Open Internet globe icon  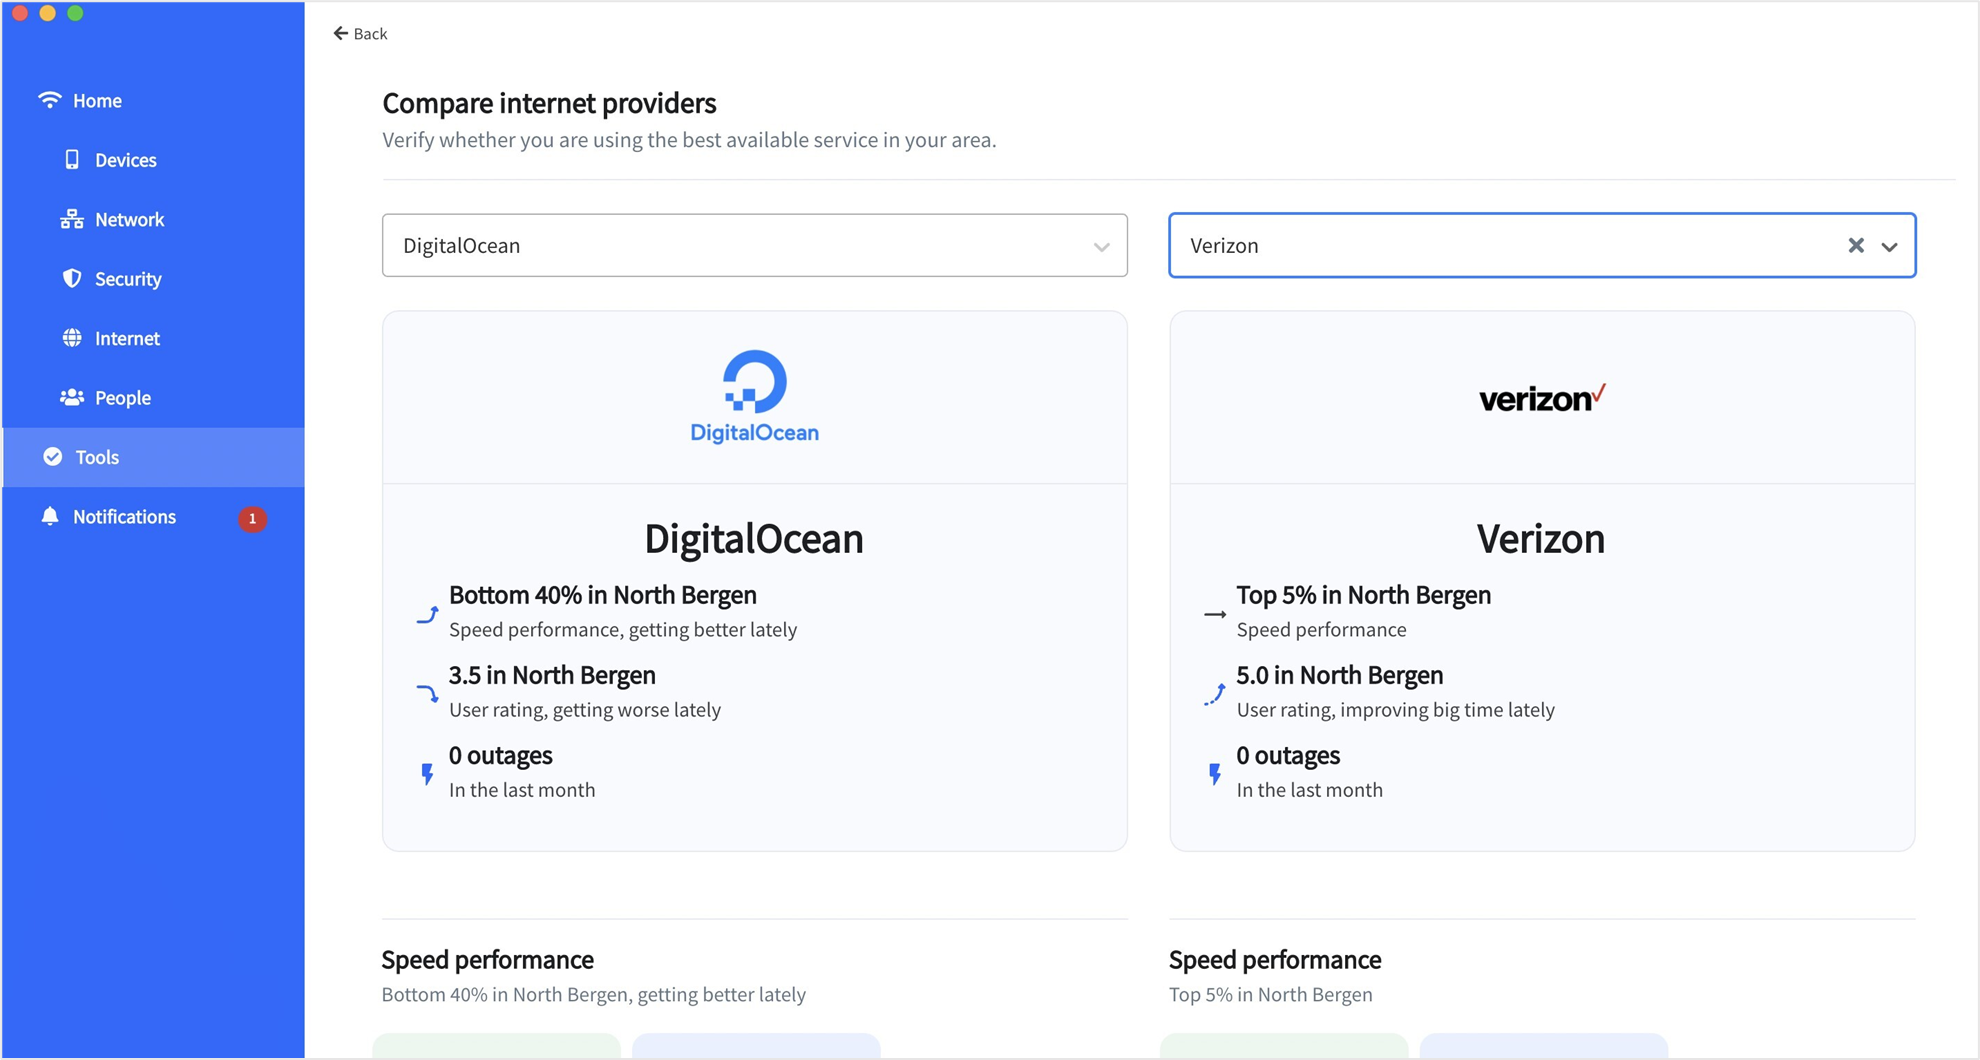72,338
